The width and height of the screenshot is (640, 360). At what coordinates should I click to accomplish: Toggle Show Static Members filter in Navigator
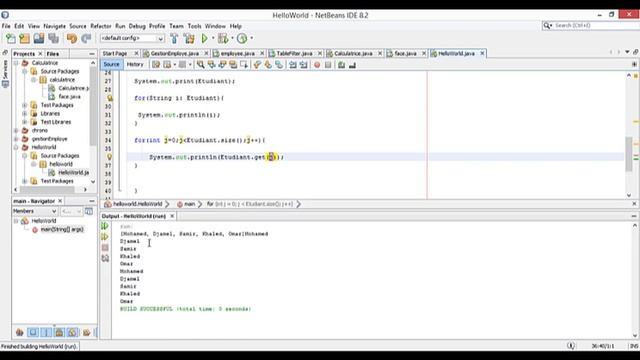coord(46,332)
